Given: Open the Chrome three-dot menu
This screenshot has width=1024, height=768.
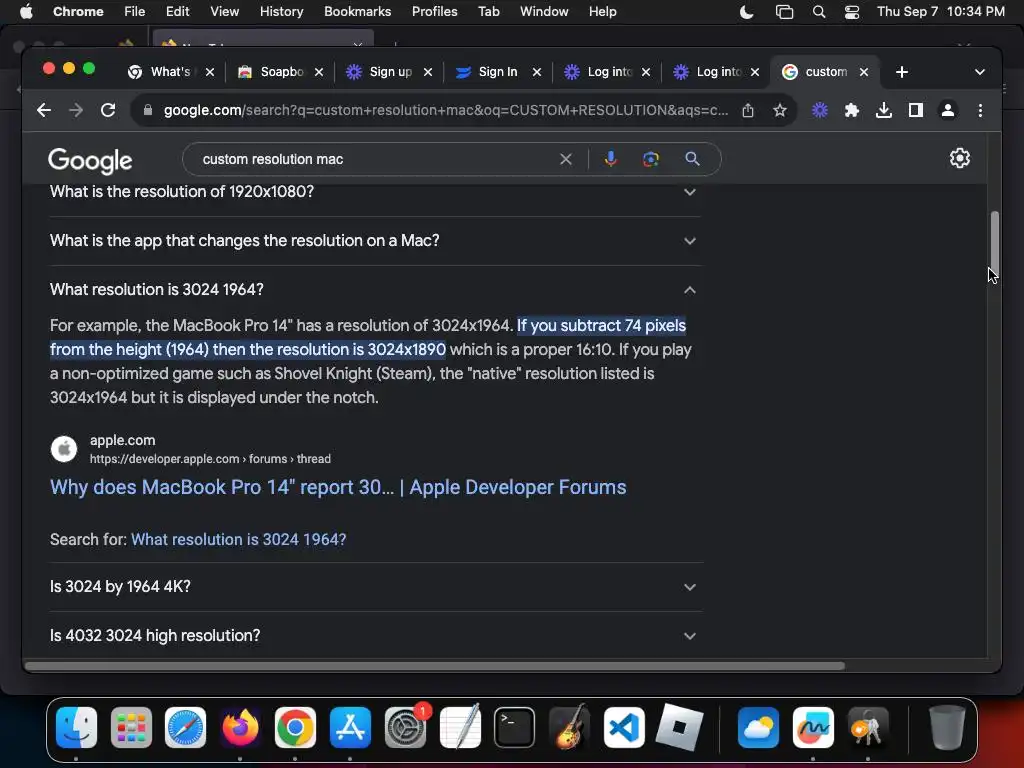Looking at the screenshot, I should [x=980, y=110].
